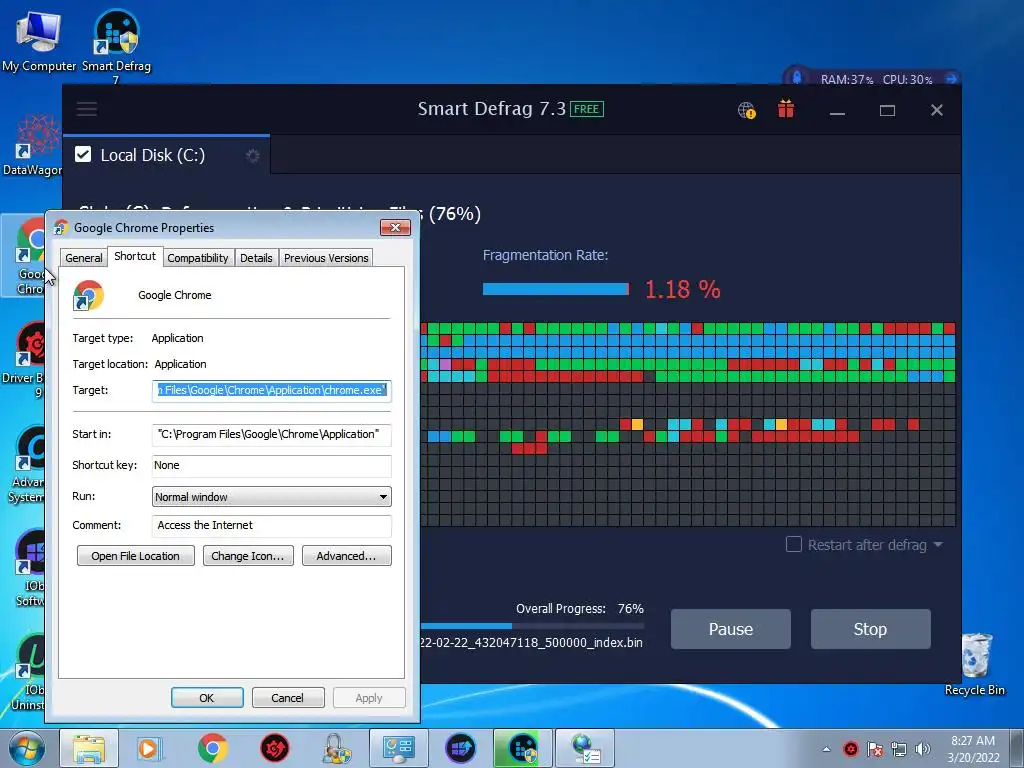Open the globe checklist taskbar icon

[x=585, y=748]
